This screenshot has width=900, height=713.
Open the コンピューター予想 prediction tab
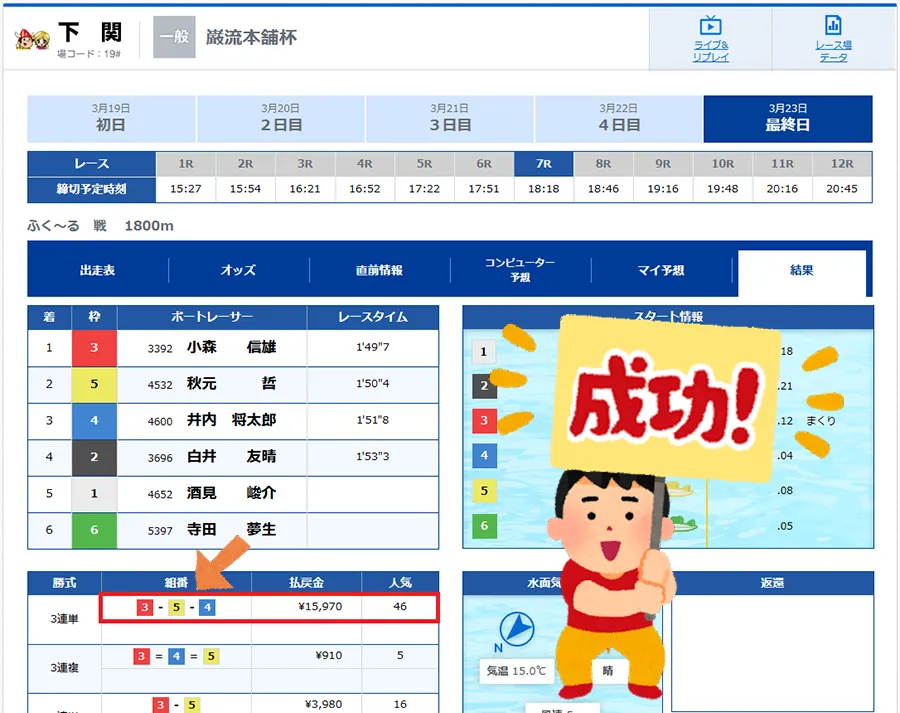click(x=520, y=271)
